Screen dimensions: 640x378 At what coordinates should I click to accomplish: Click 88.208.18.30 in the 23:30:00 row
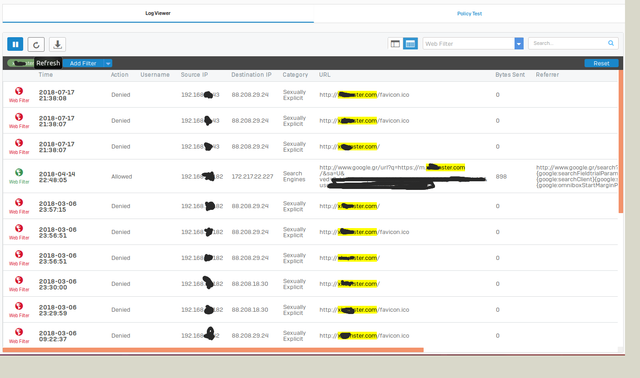coord(250,284)
